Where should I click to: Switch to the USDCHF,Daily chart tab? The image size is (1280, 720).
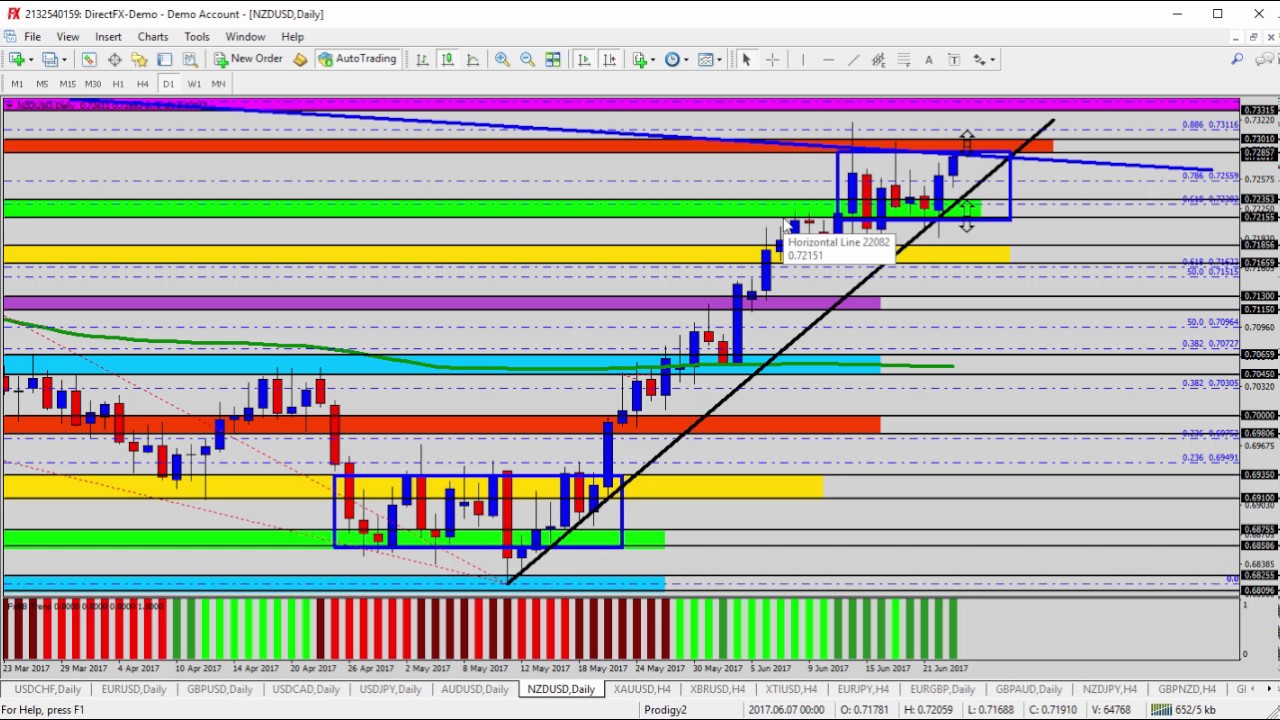pos(46,689)
